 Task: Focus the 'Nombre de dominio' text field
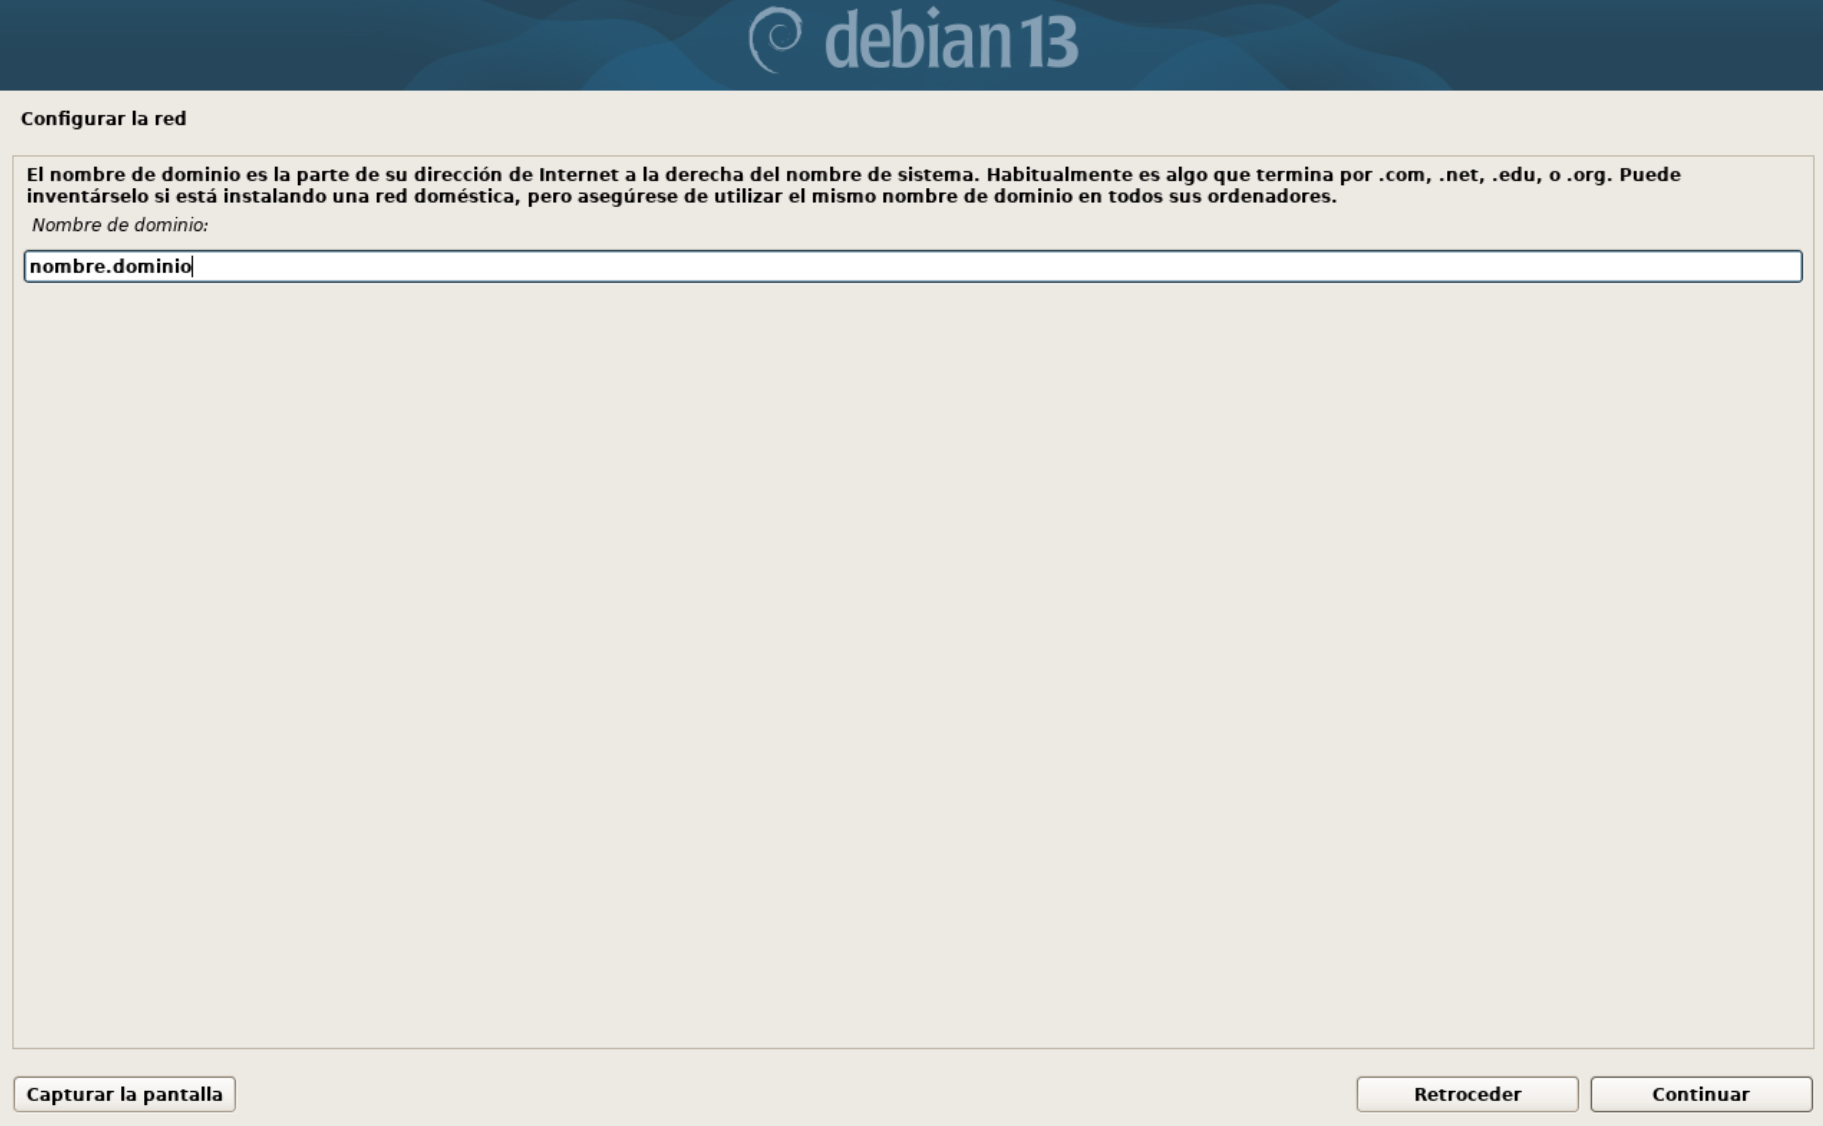point(912,266)
